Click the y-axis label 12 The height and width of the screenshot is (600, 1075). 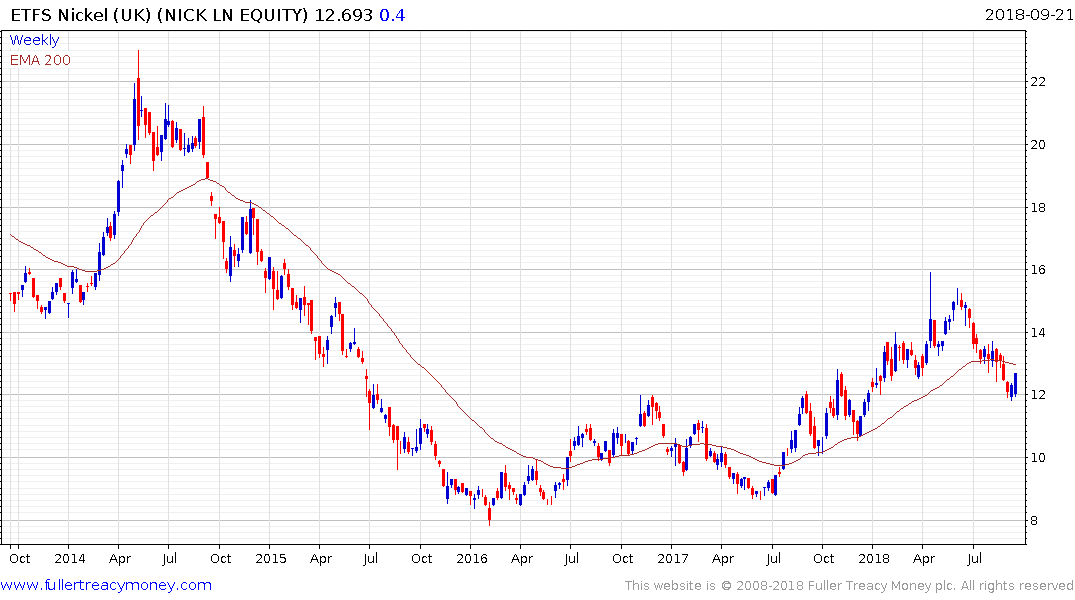[1038, 394]
